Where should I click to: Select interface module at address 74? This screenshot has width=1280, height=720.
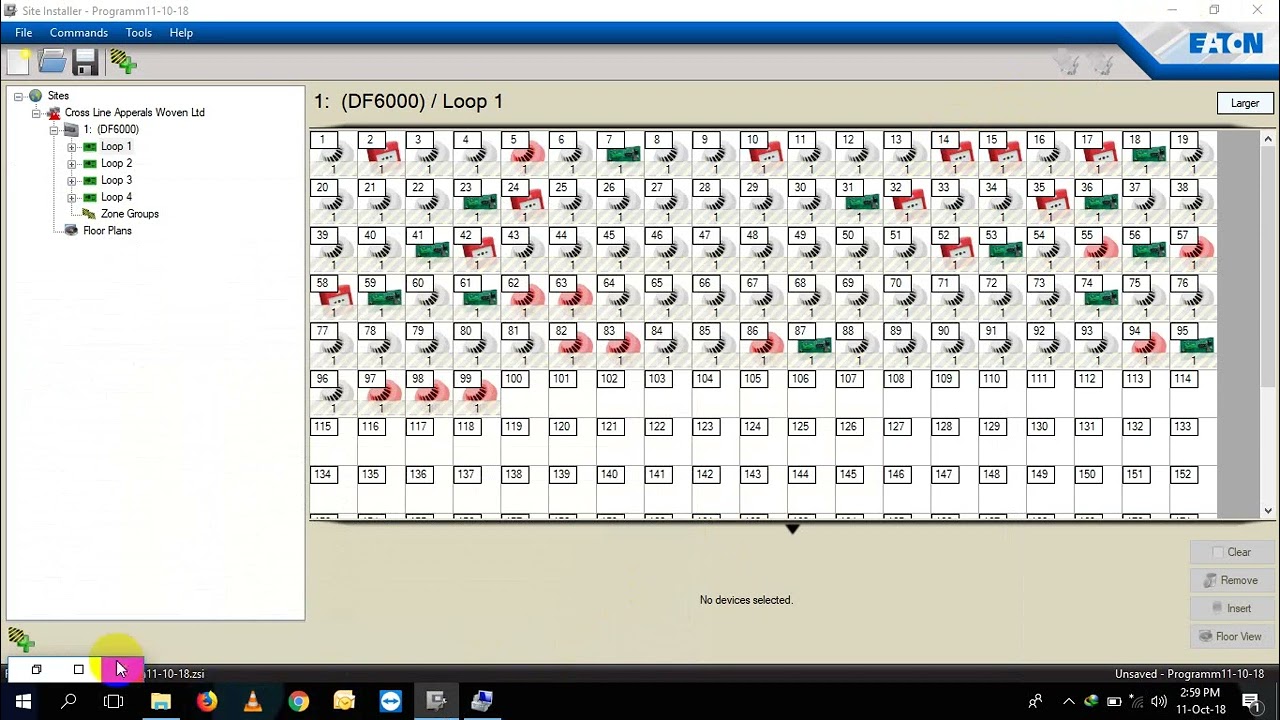tap(1100, 299)
